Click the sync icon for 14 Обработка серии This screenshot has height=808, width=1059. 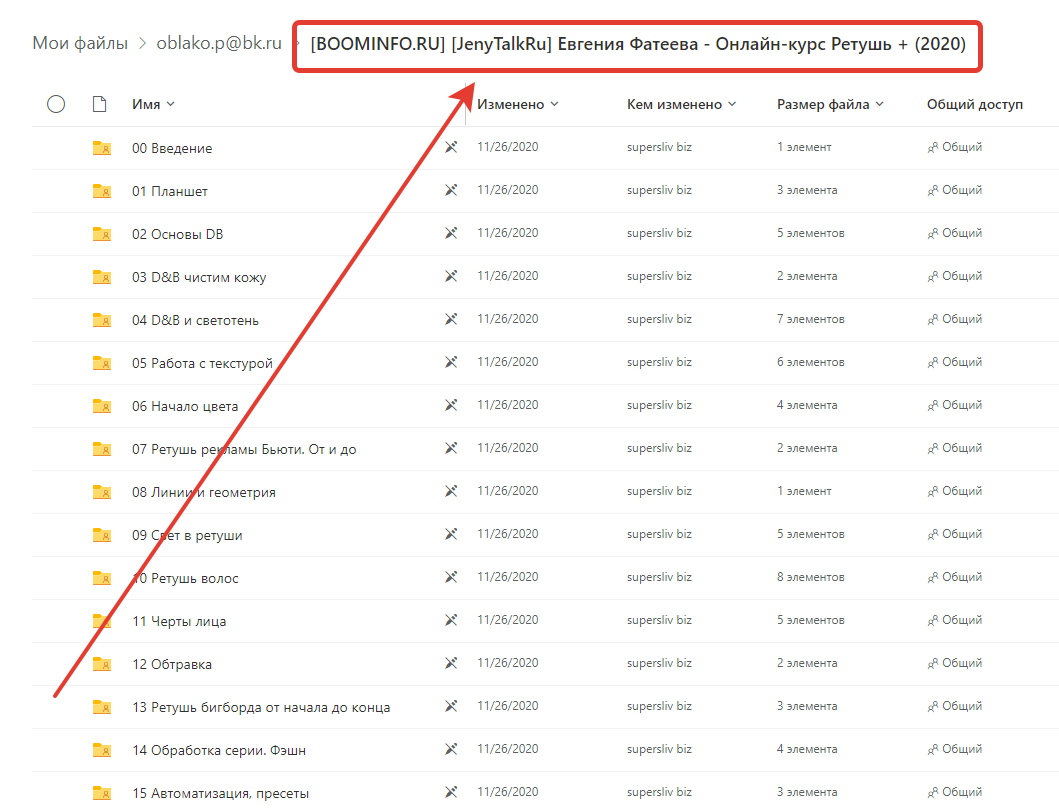click(x=451, y=749)
